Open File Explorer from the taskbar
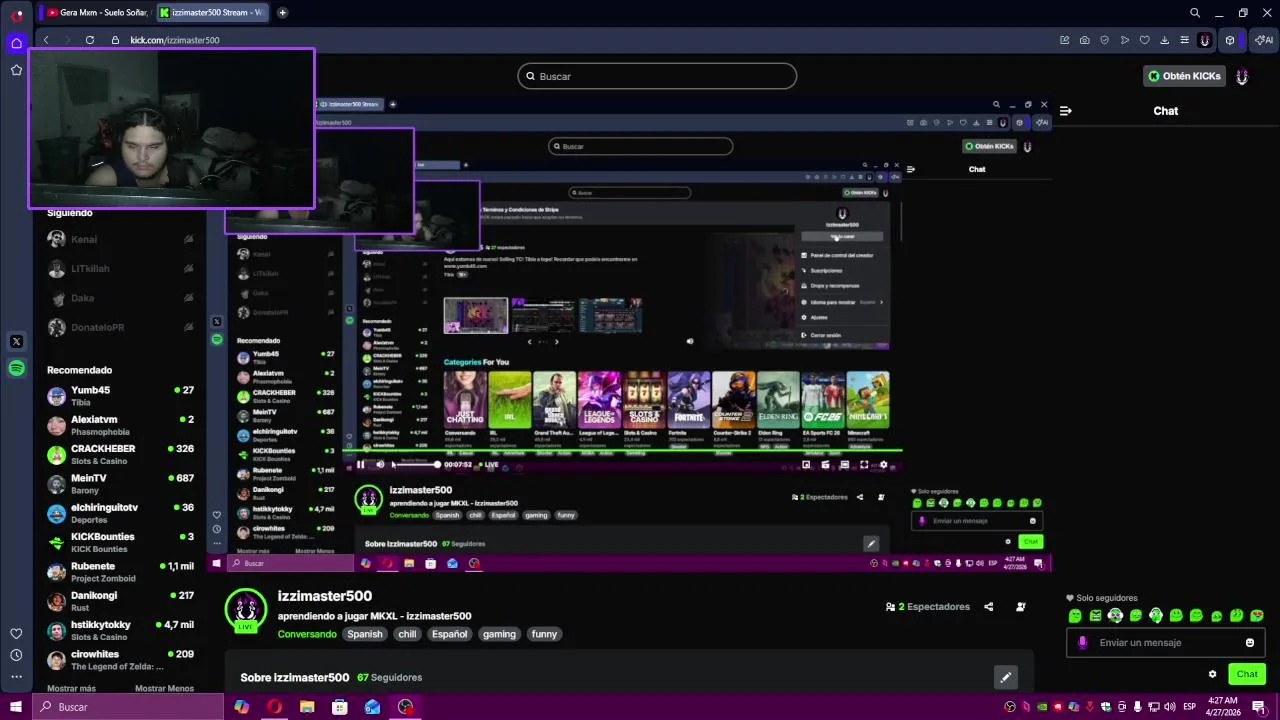 click(307, 707)
